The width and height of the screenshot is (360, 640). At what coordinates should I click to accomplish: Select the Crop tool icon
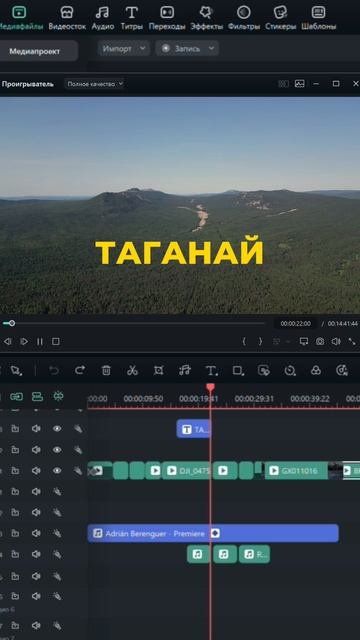[158, 371]
